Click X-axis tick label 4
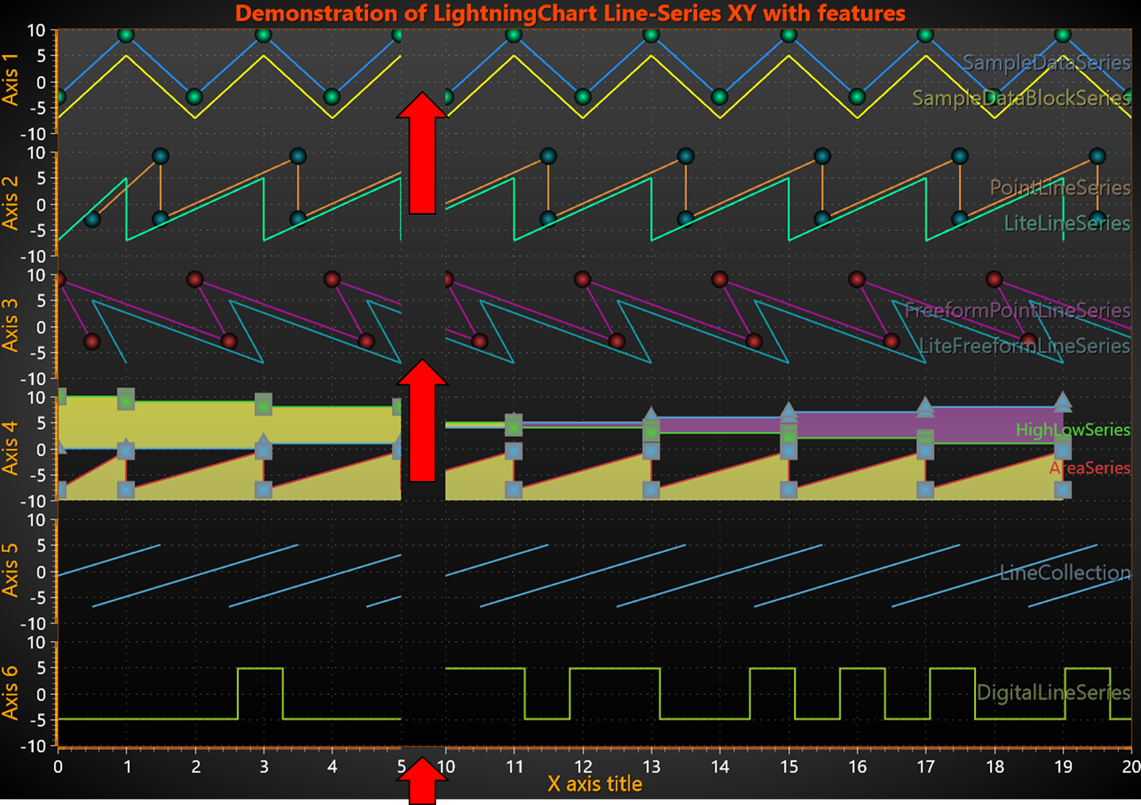The width and height of the screenshot is (1141, 805). pyautogui.click(x=333, y=766)
